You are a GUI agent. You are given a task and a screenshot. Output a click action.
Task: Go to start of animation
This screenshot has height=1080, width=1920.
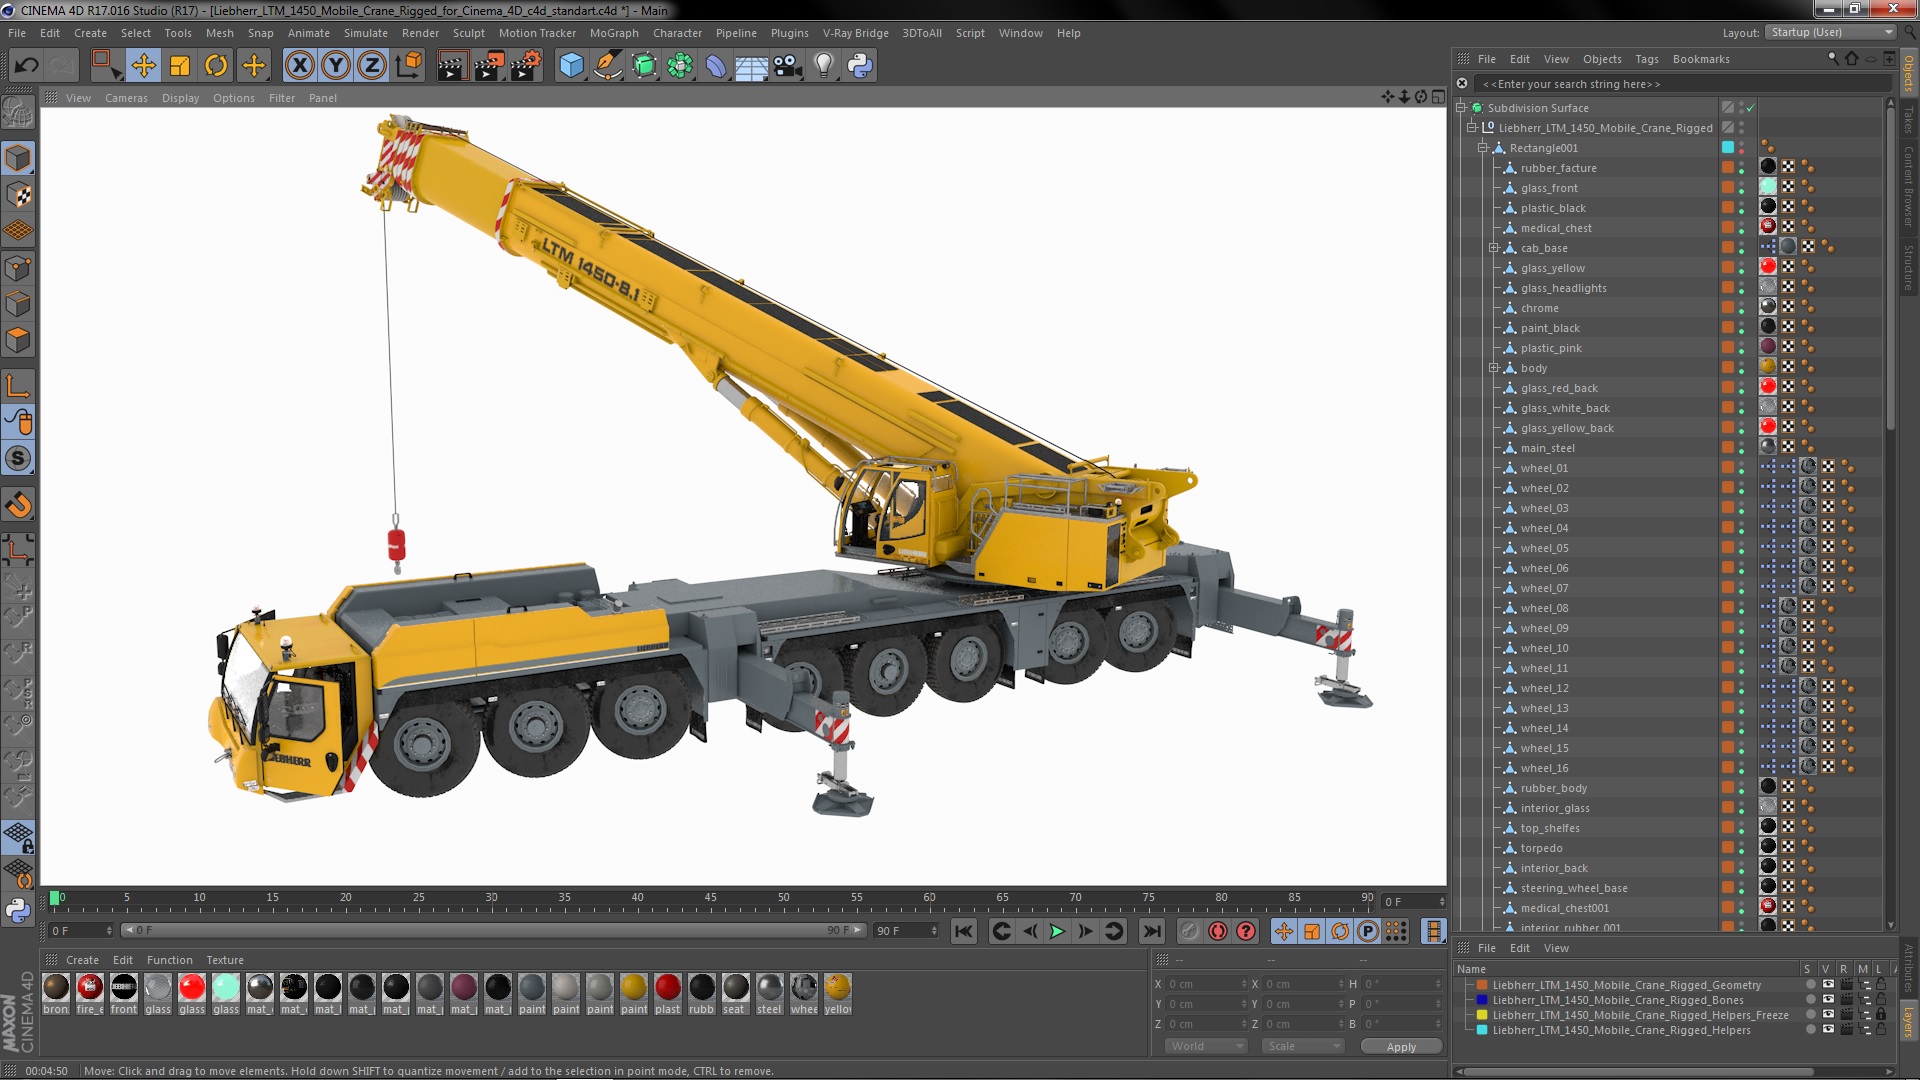tap(963, 931)
